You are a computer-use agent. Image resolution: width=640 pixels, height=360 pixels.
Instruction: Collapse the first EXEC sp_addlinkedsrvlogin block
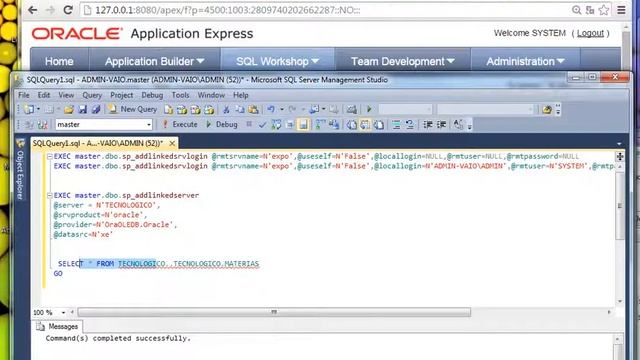click(x=49, y=156)
